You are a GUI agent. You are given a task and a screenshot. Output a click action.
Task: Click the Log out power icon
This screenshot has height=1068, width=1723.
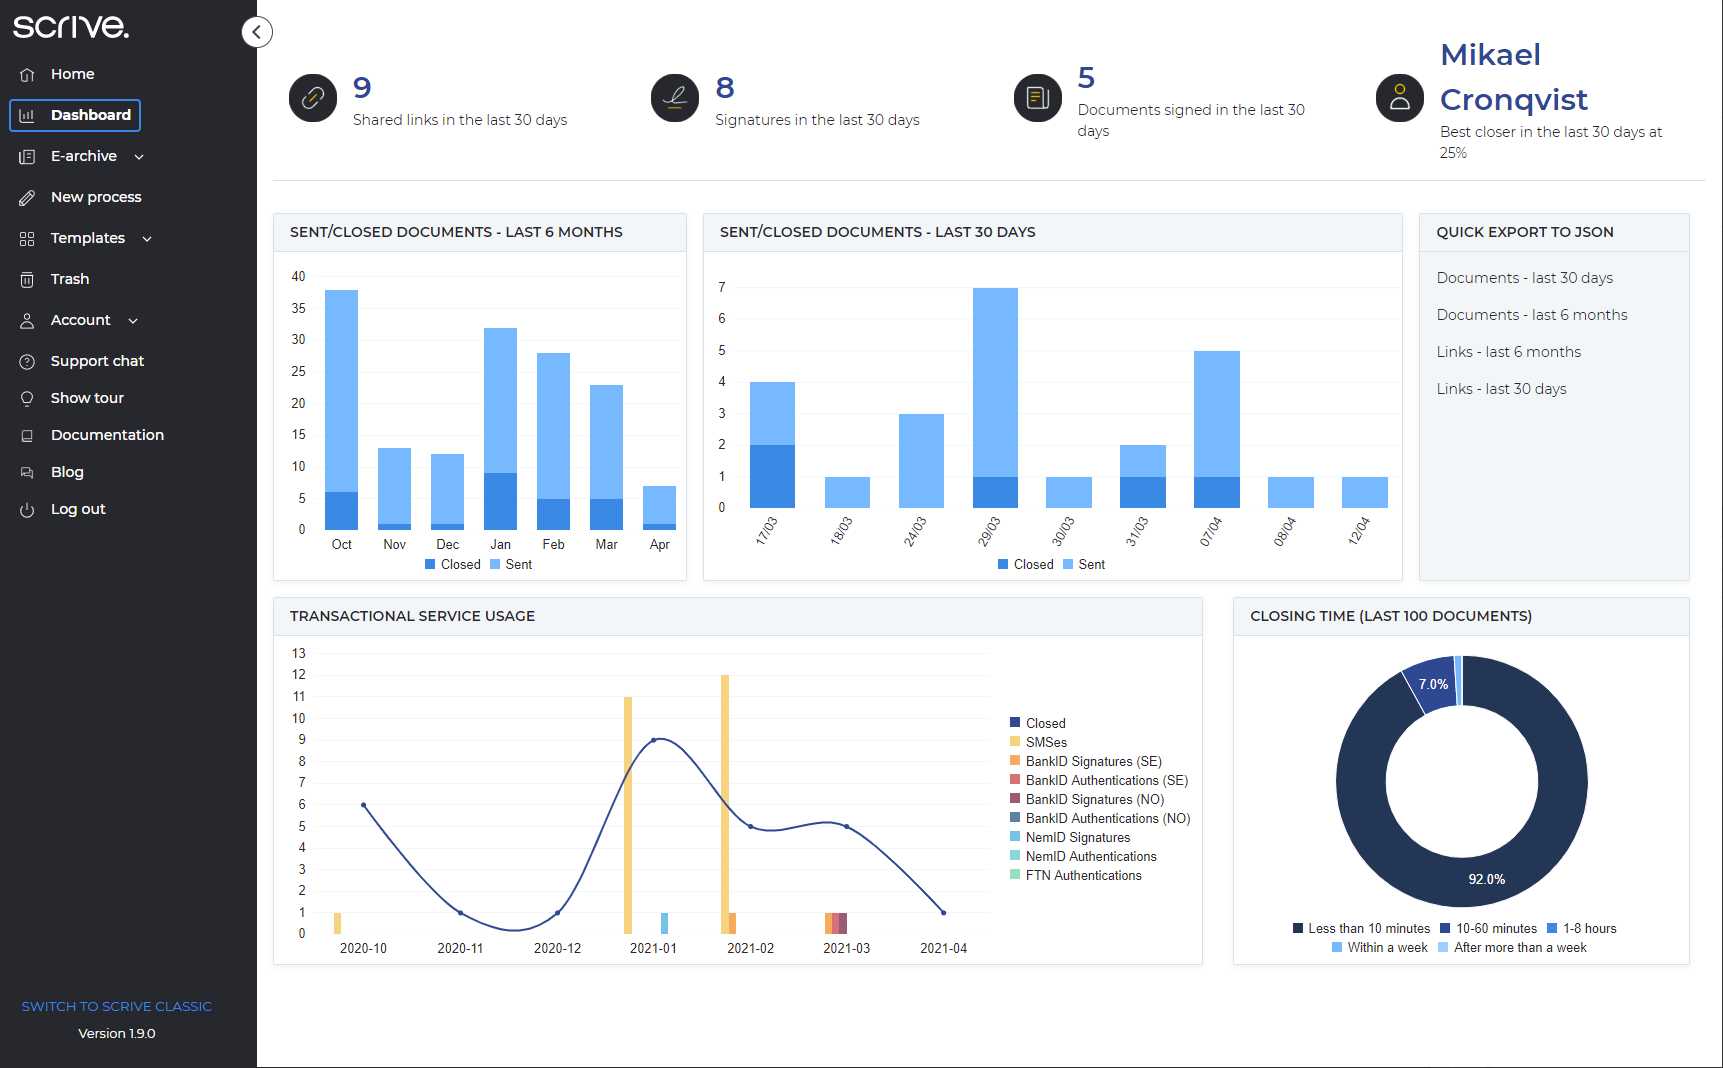click(27, 509)
